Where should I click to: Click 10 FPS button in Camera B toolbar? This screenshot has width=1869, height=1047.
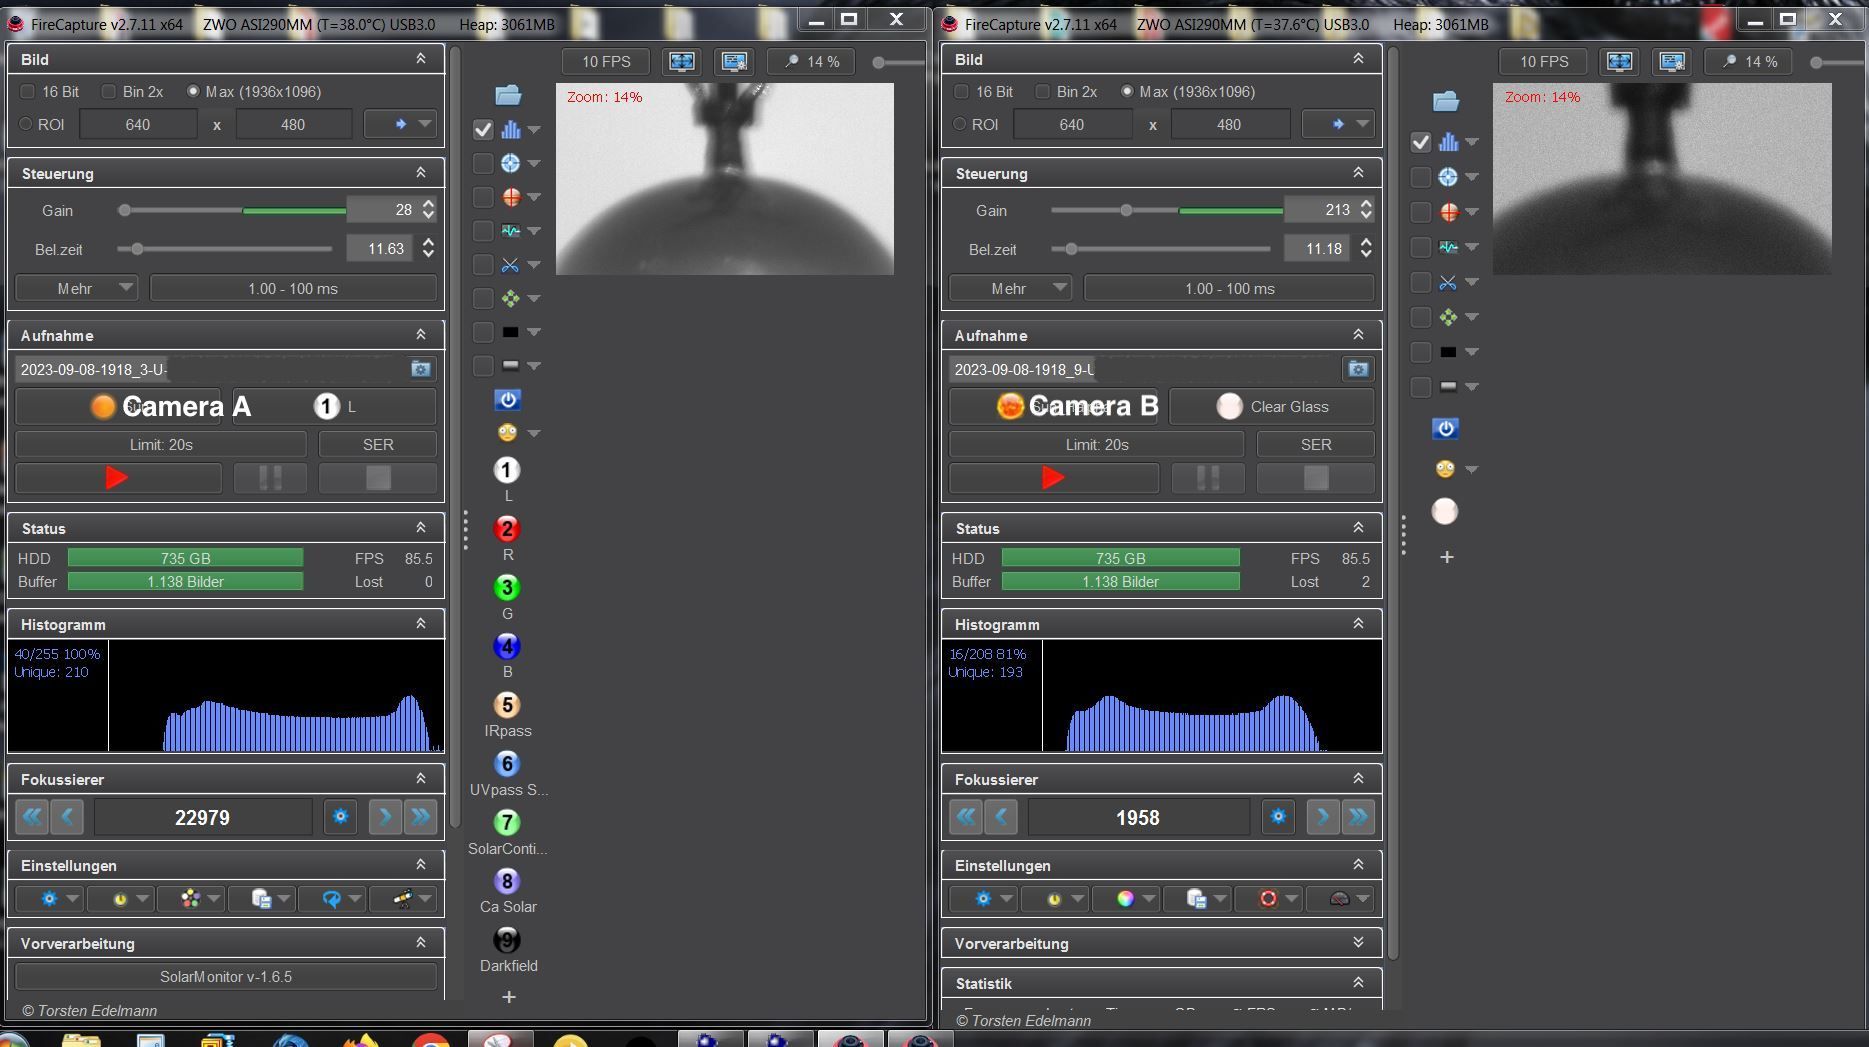tap(1544, 61)
